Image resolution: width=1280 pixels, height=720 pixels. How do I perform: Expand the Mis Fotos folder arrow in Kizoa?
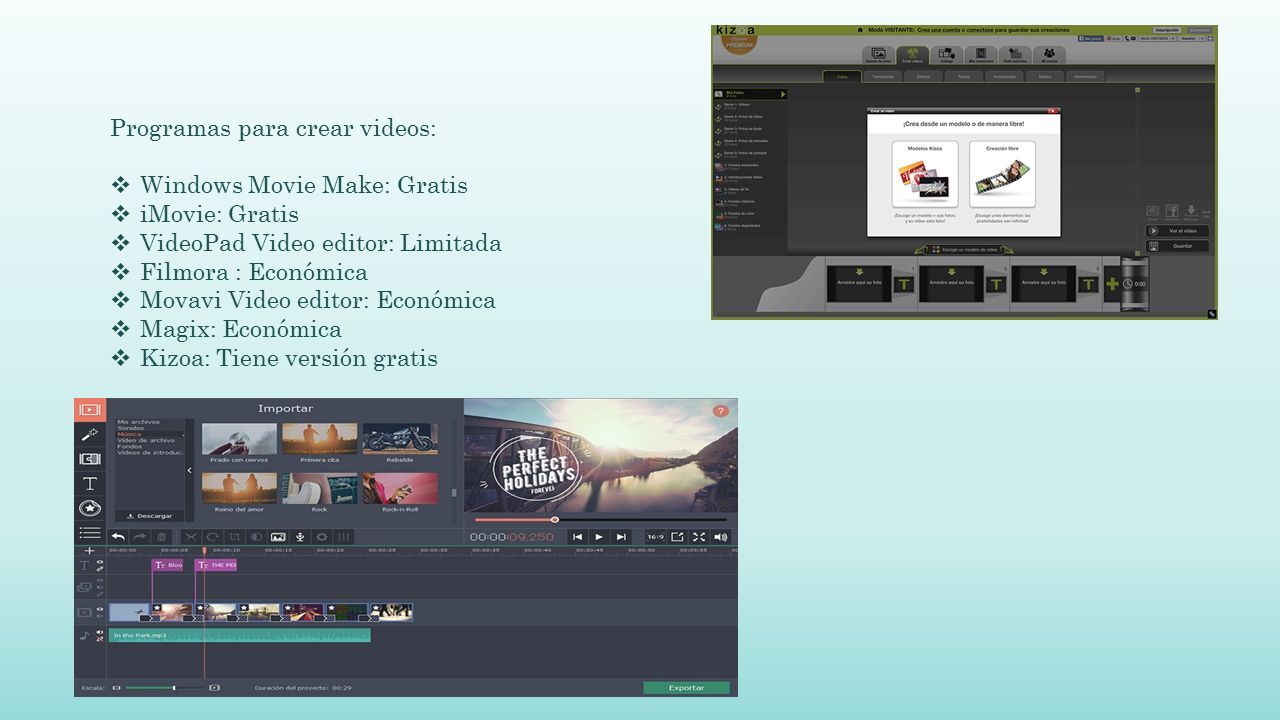click(783, 94)
